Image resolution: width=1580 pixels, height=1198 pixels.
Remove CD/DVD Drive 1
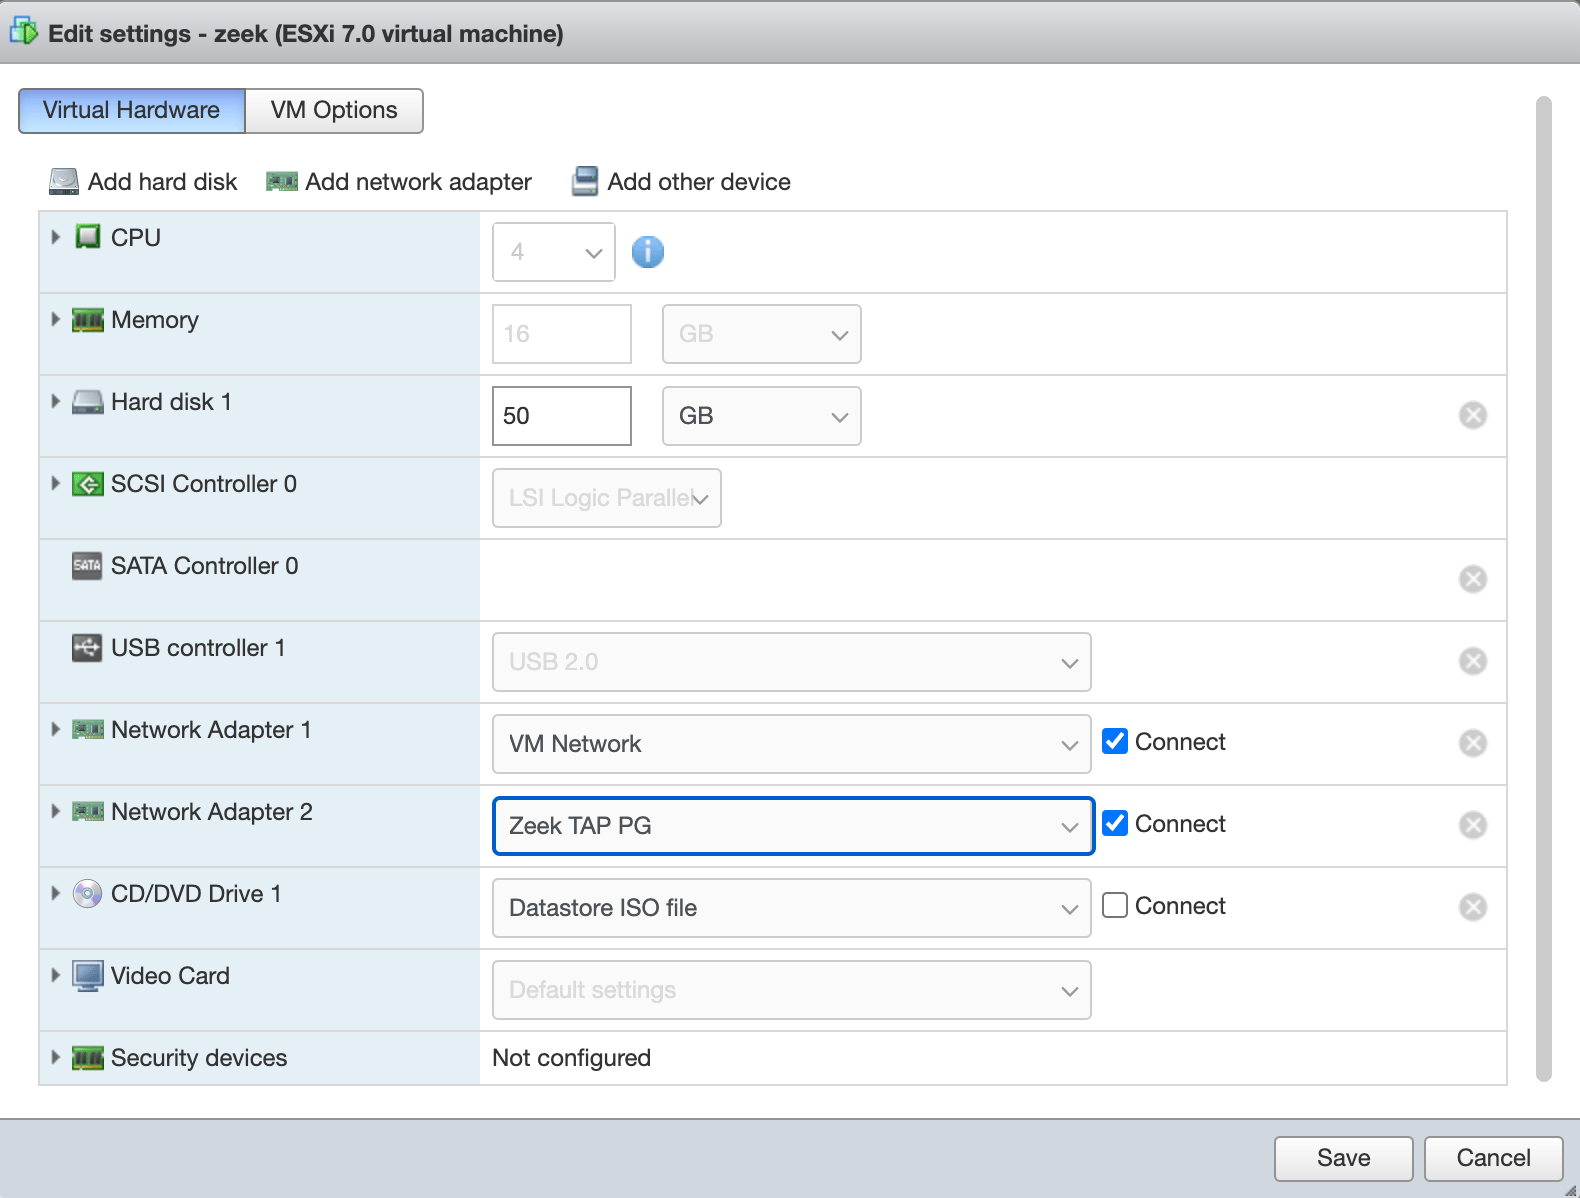(1473, 907)
